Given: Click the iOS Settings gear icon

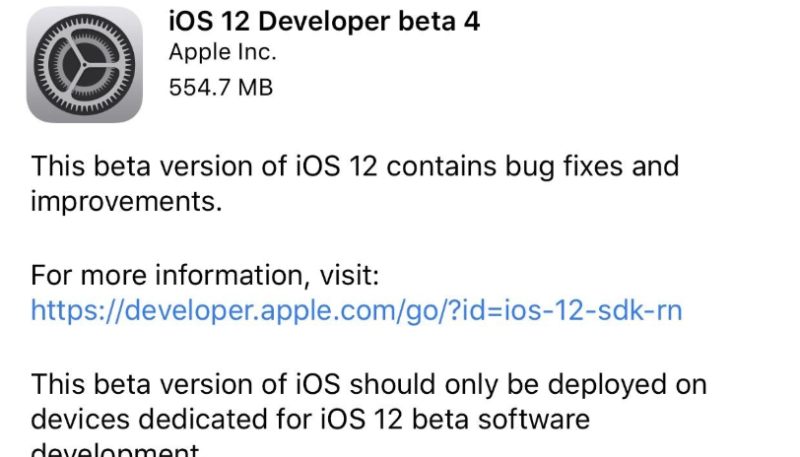Looking at the screenshot, I should click(x=84, y=64).
